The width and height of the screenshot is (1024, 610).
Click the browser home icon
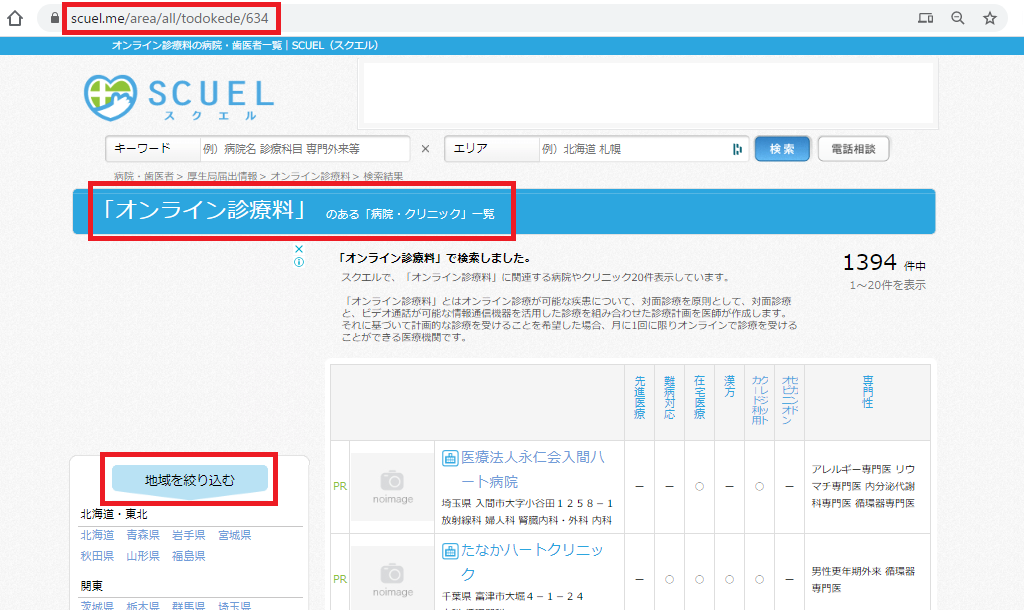tap(15, 18)
